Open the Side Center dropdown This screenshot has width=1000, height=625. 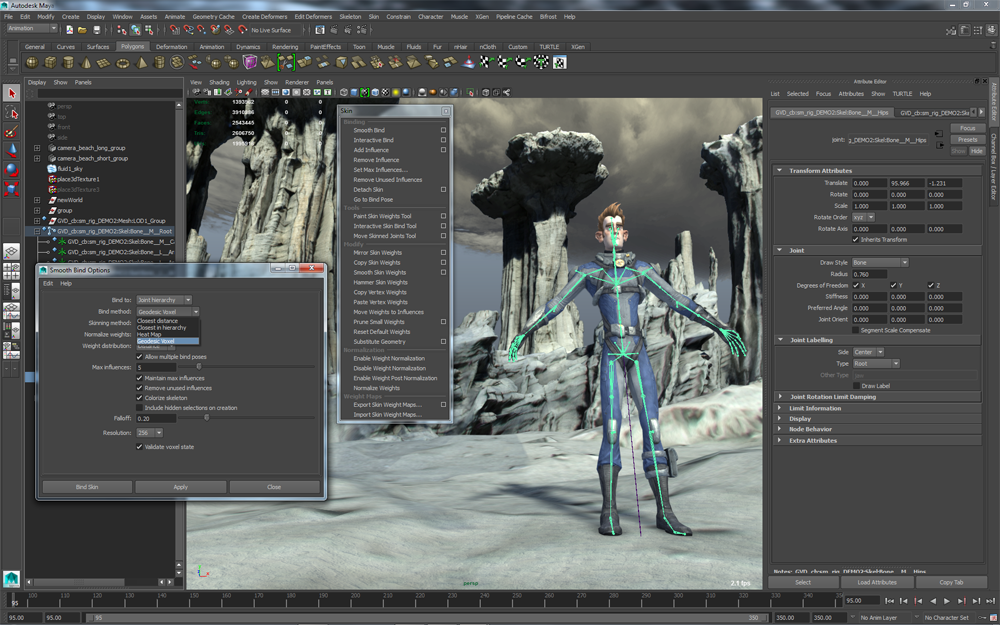[x=869, y=352]
